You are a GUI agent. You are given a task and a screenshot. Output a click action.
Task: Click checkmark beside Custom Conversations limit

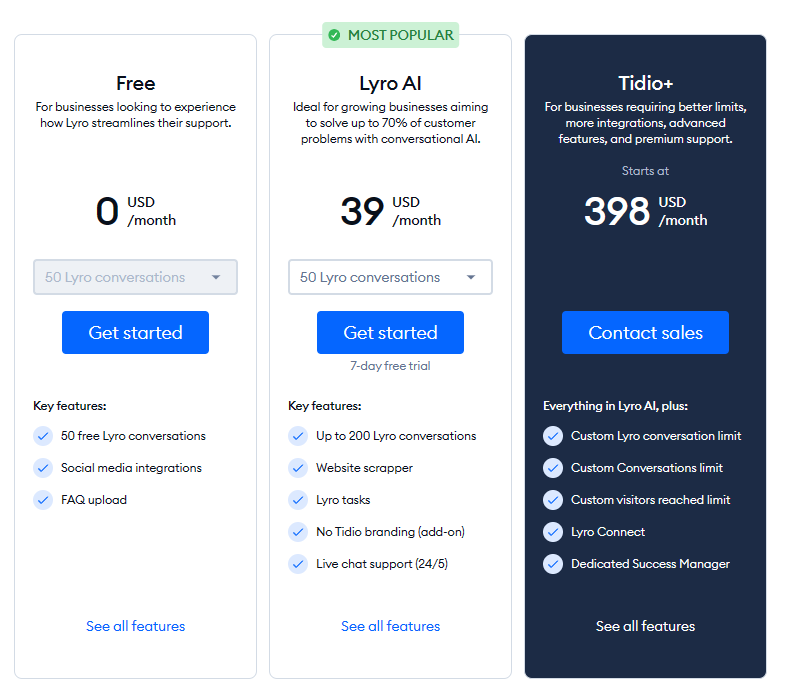553,468
